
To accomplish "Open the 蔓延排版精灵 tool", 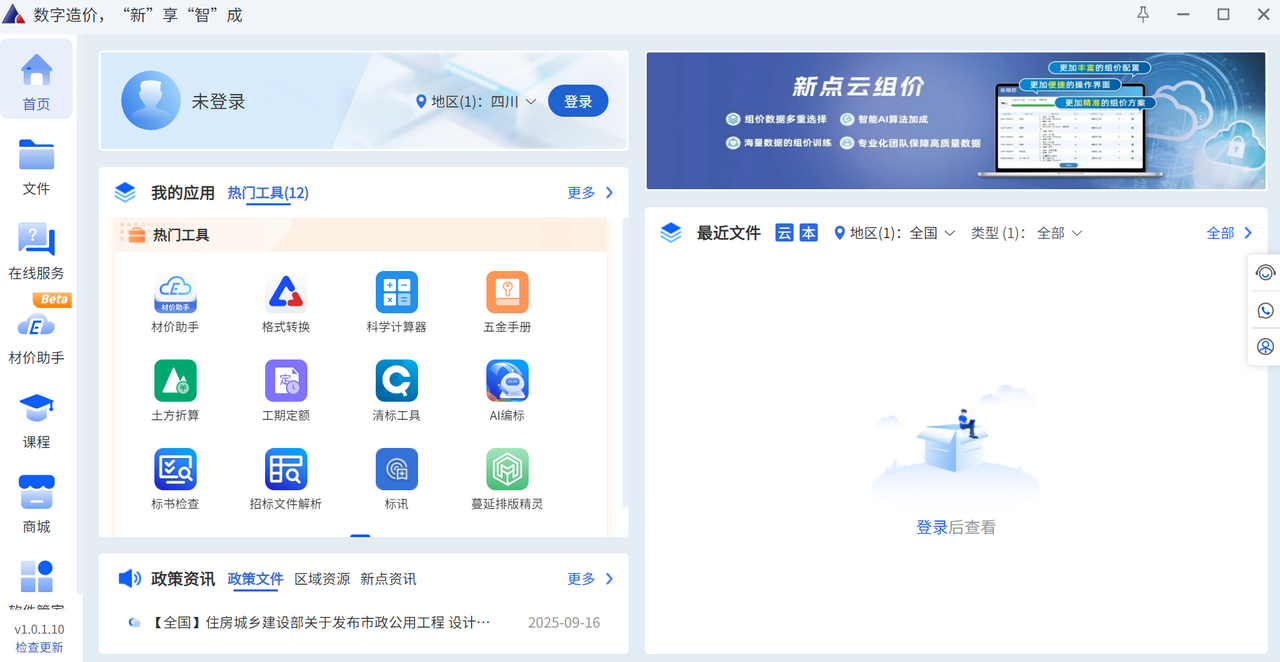I will pos(506,478).
